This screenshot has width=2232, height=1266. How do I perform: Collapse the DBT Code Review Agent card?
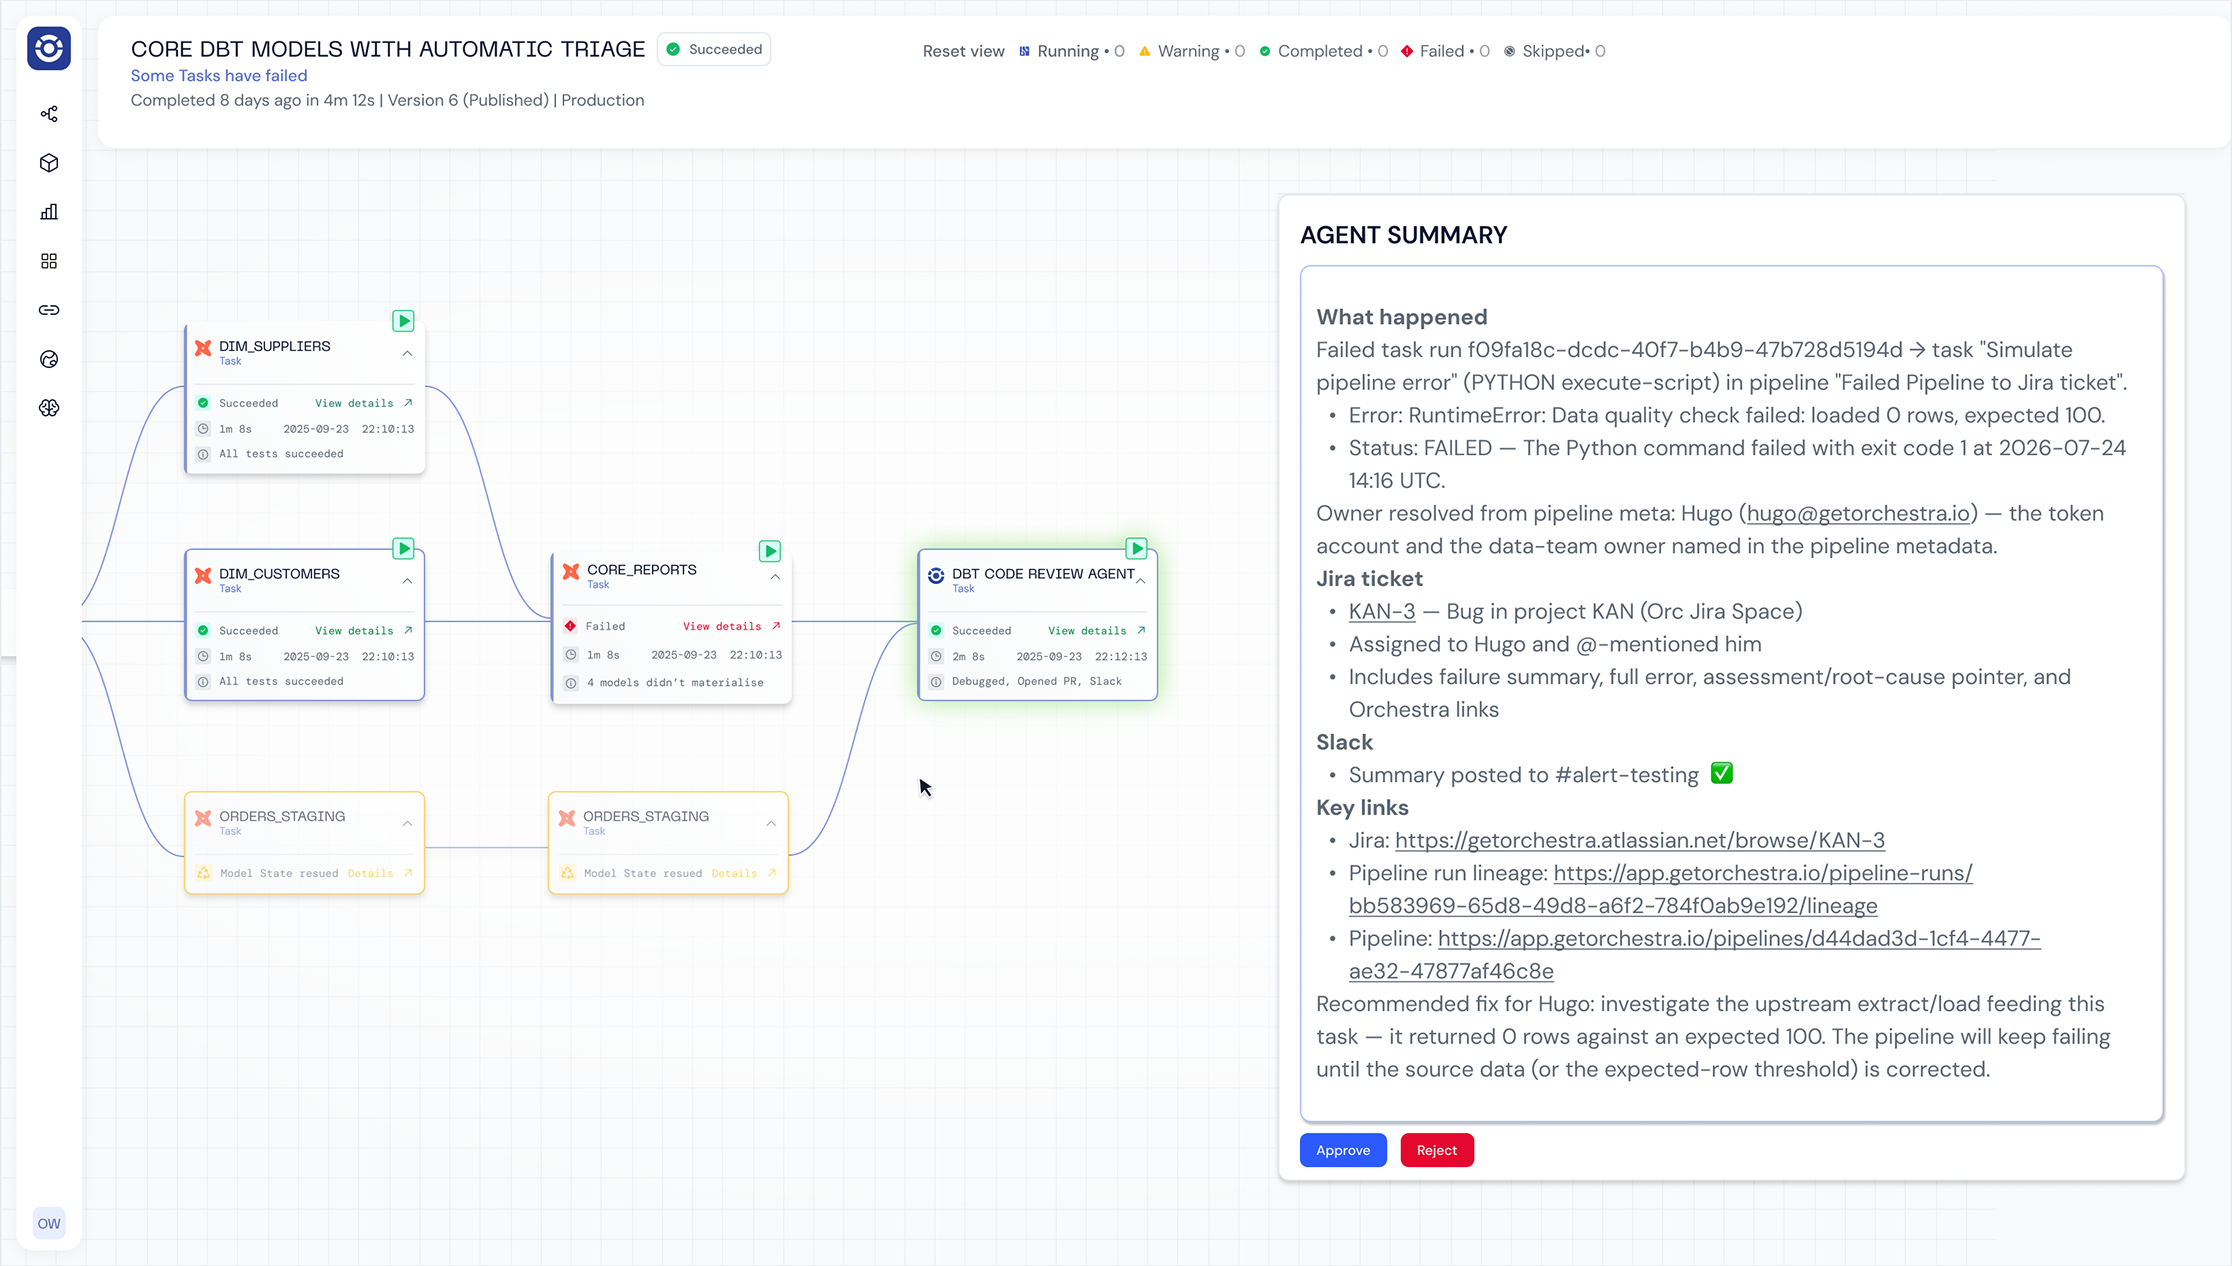point(1141,581)
